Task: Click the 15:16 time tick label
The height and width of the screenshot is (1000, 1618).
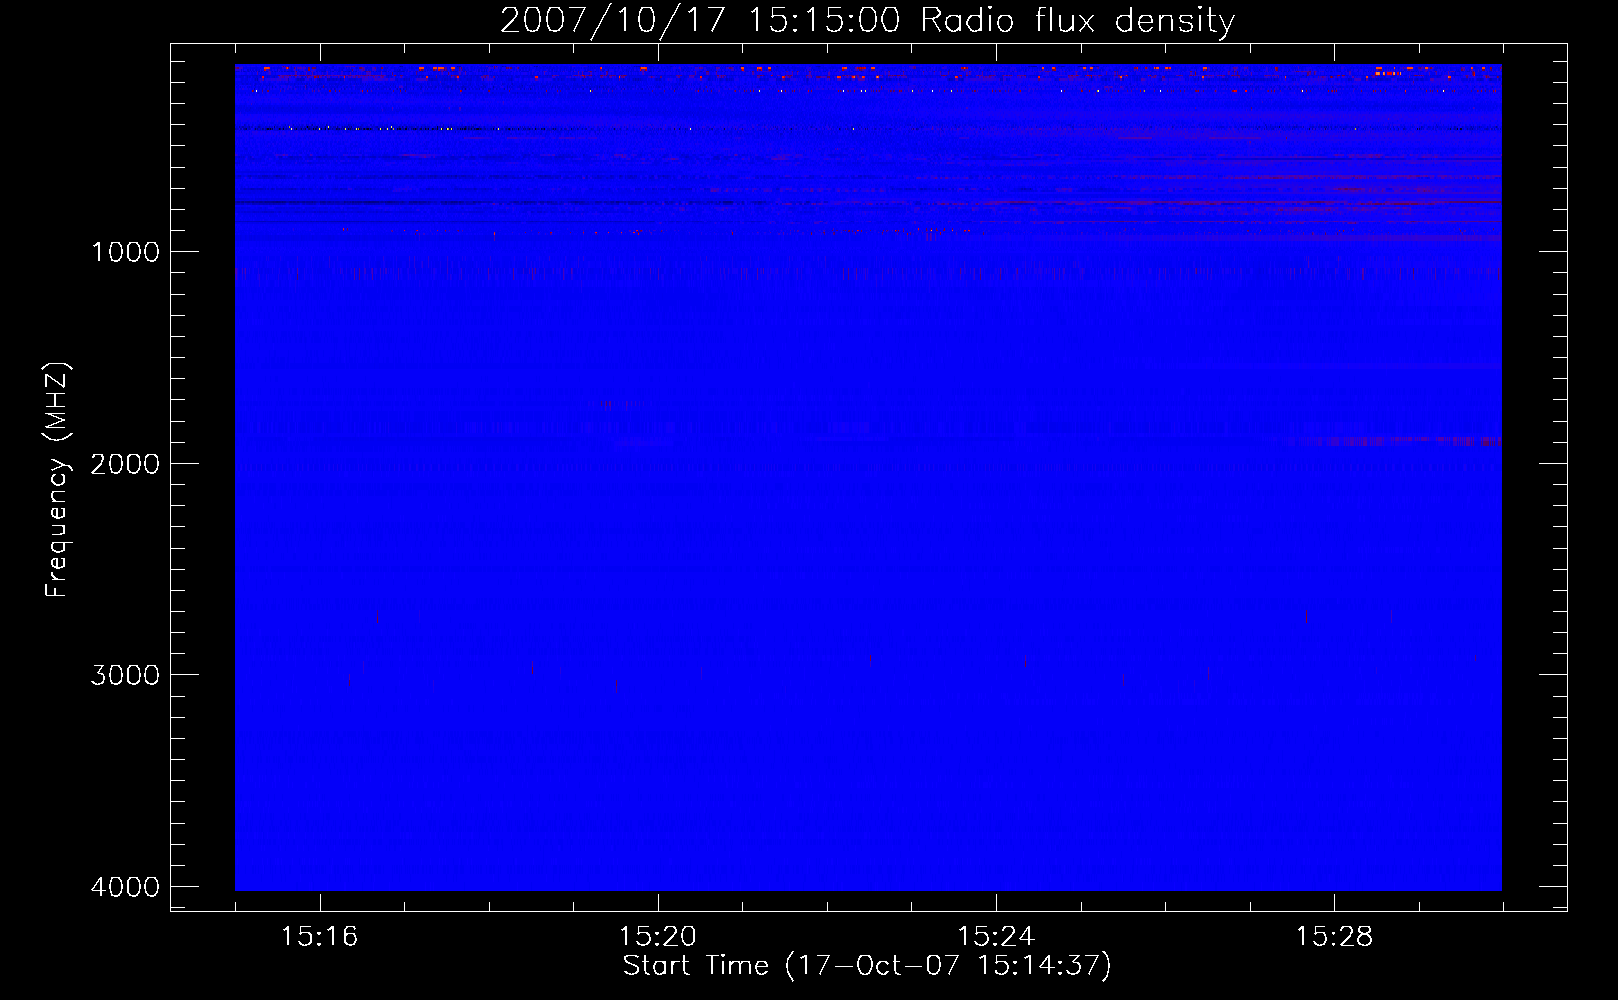Action: click(320, 936)
